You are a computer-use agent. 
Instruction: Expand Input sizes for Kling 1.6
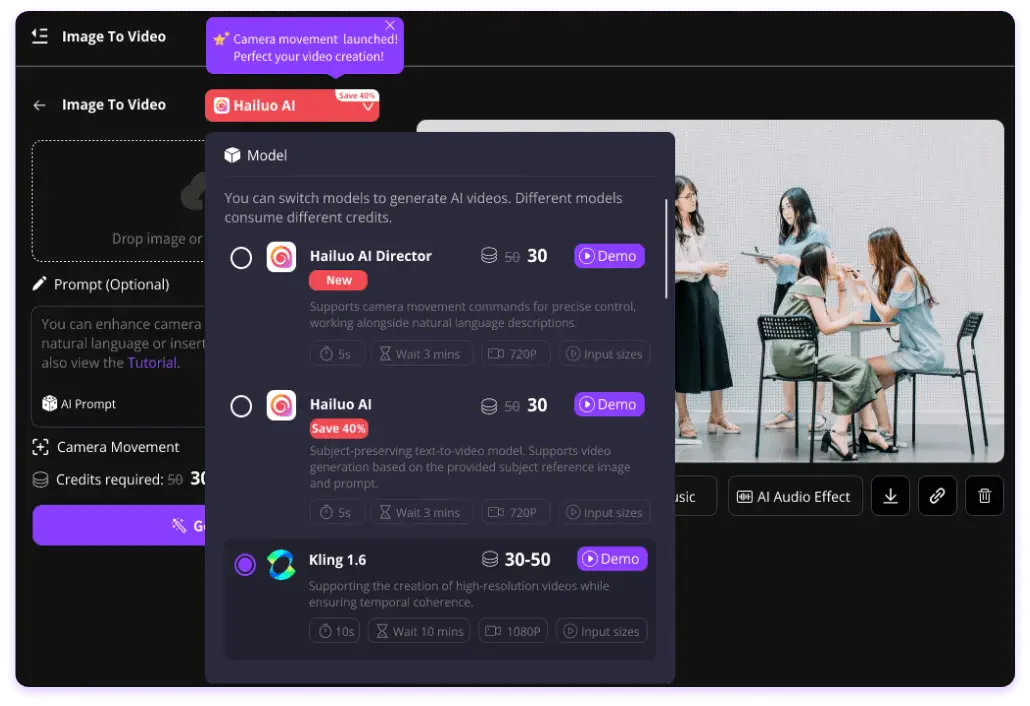601,631
